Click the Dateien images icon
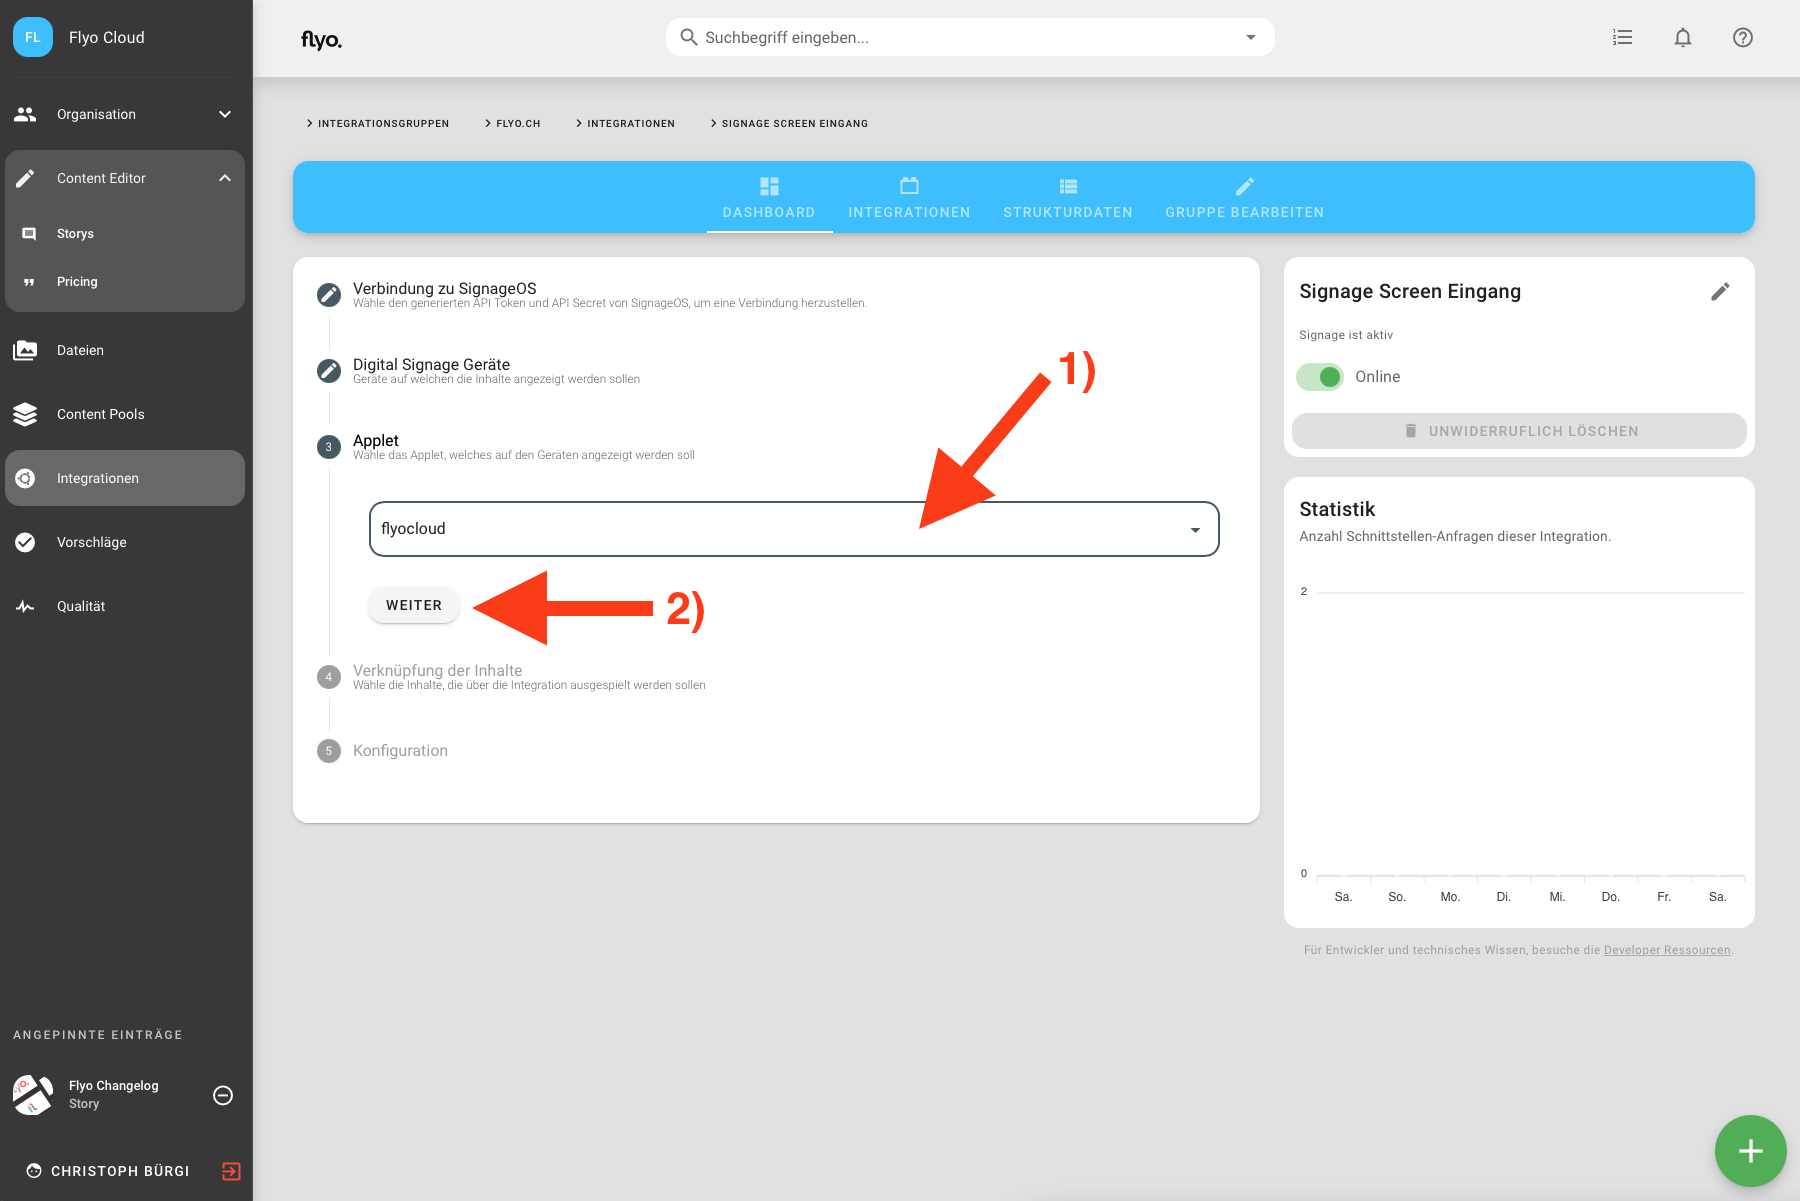 [25, 350]
